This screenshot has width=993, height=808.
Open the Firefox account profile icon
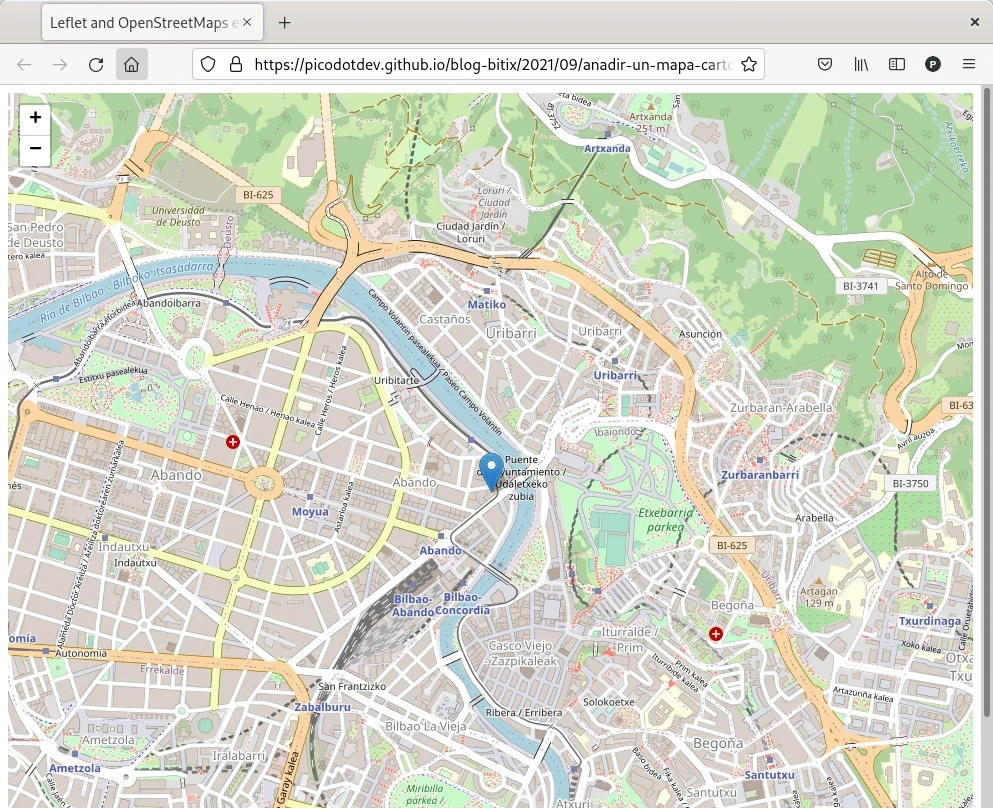932,64
